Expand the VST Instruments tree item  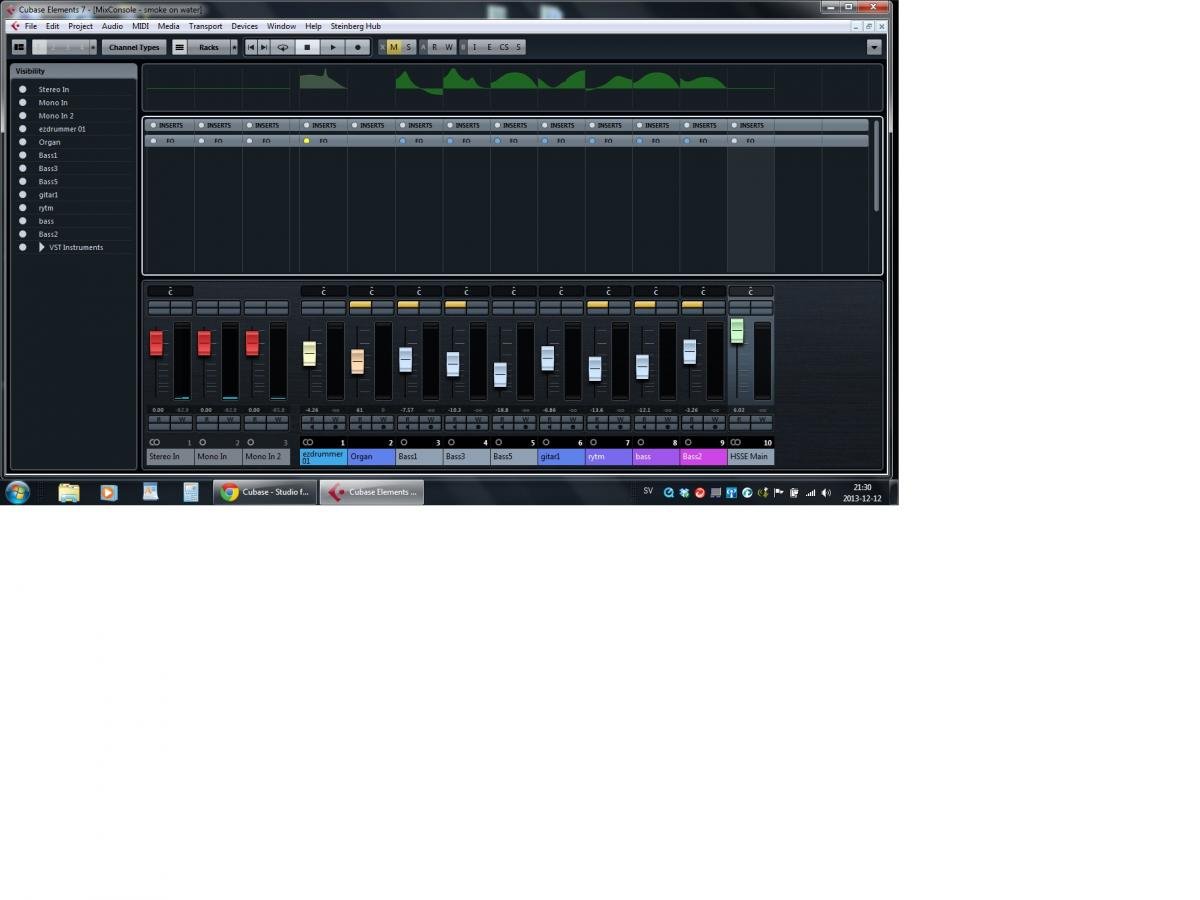[42, 247]
